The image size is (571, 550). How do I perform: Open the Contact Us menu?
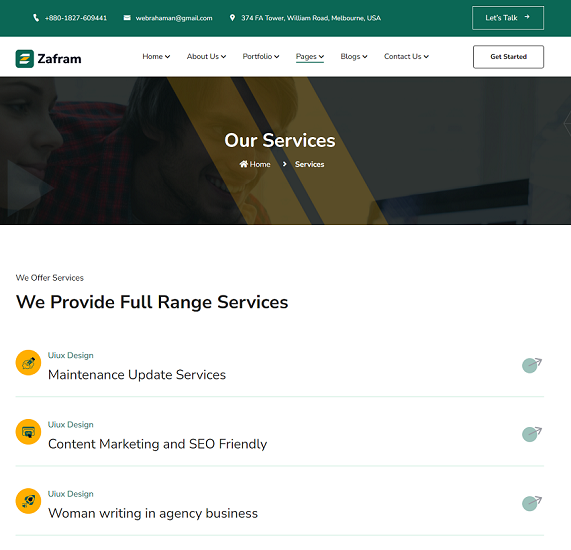[x=406, y=56]
